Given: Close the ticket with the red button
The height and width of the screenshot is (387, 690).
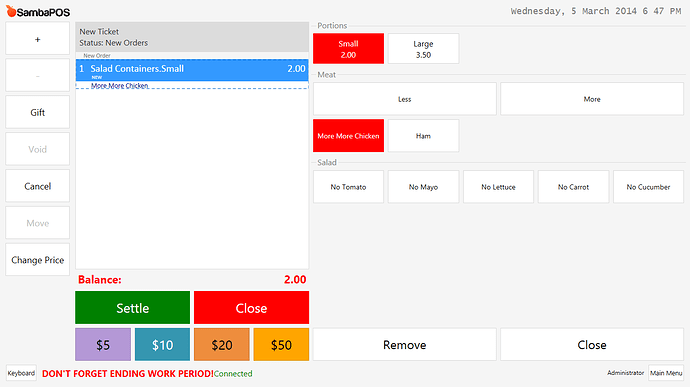Looking at the screenshot, I should point(251,307).
